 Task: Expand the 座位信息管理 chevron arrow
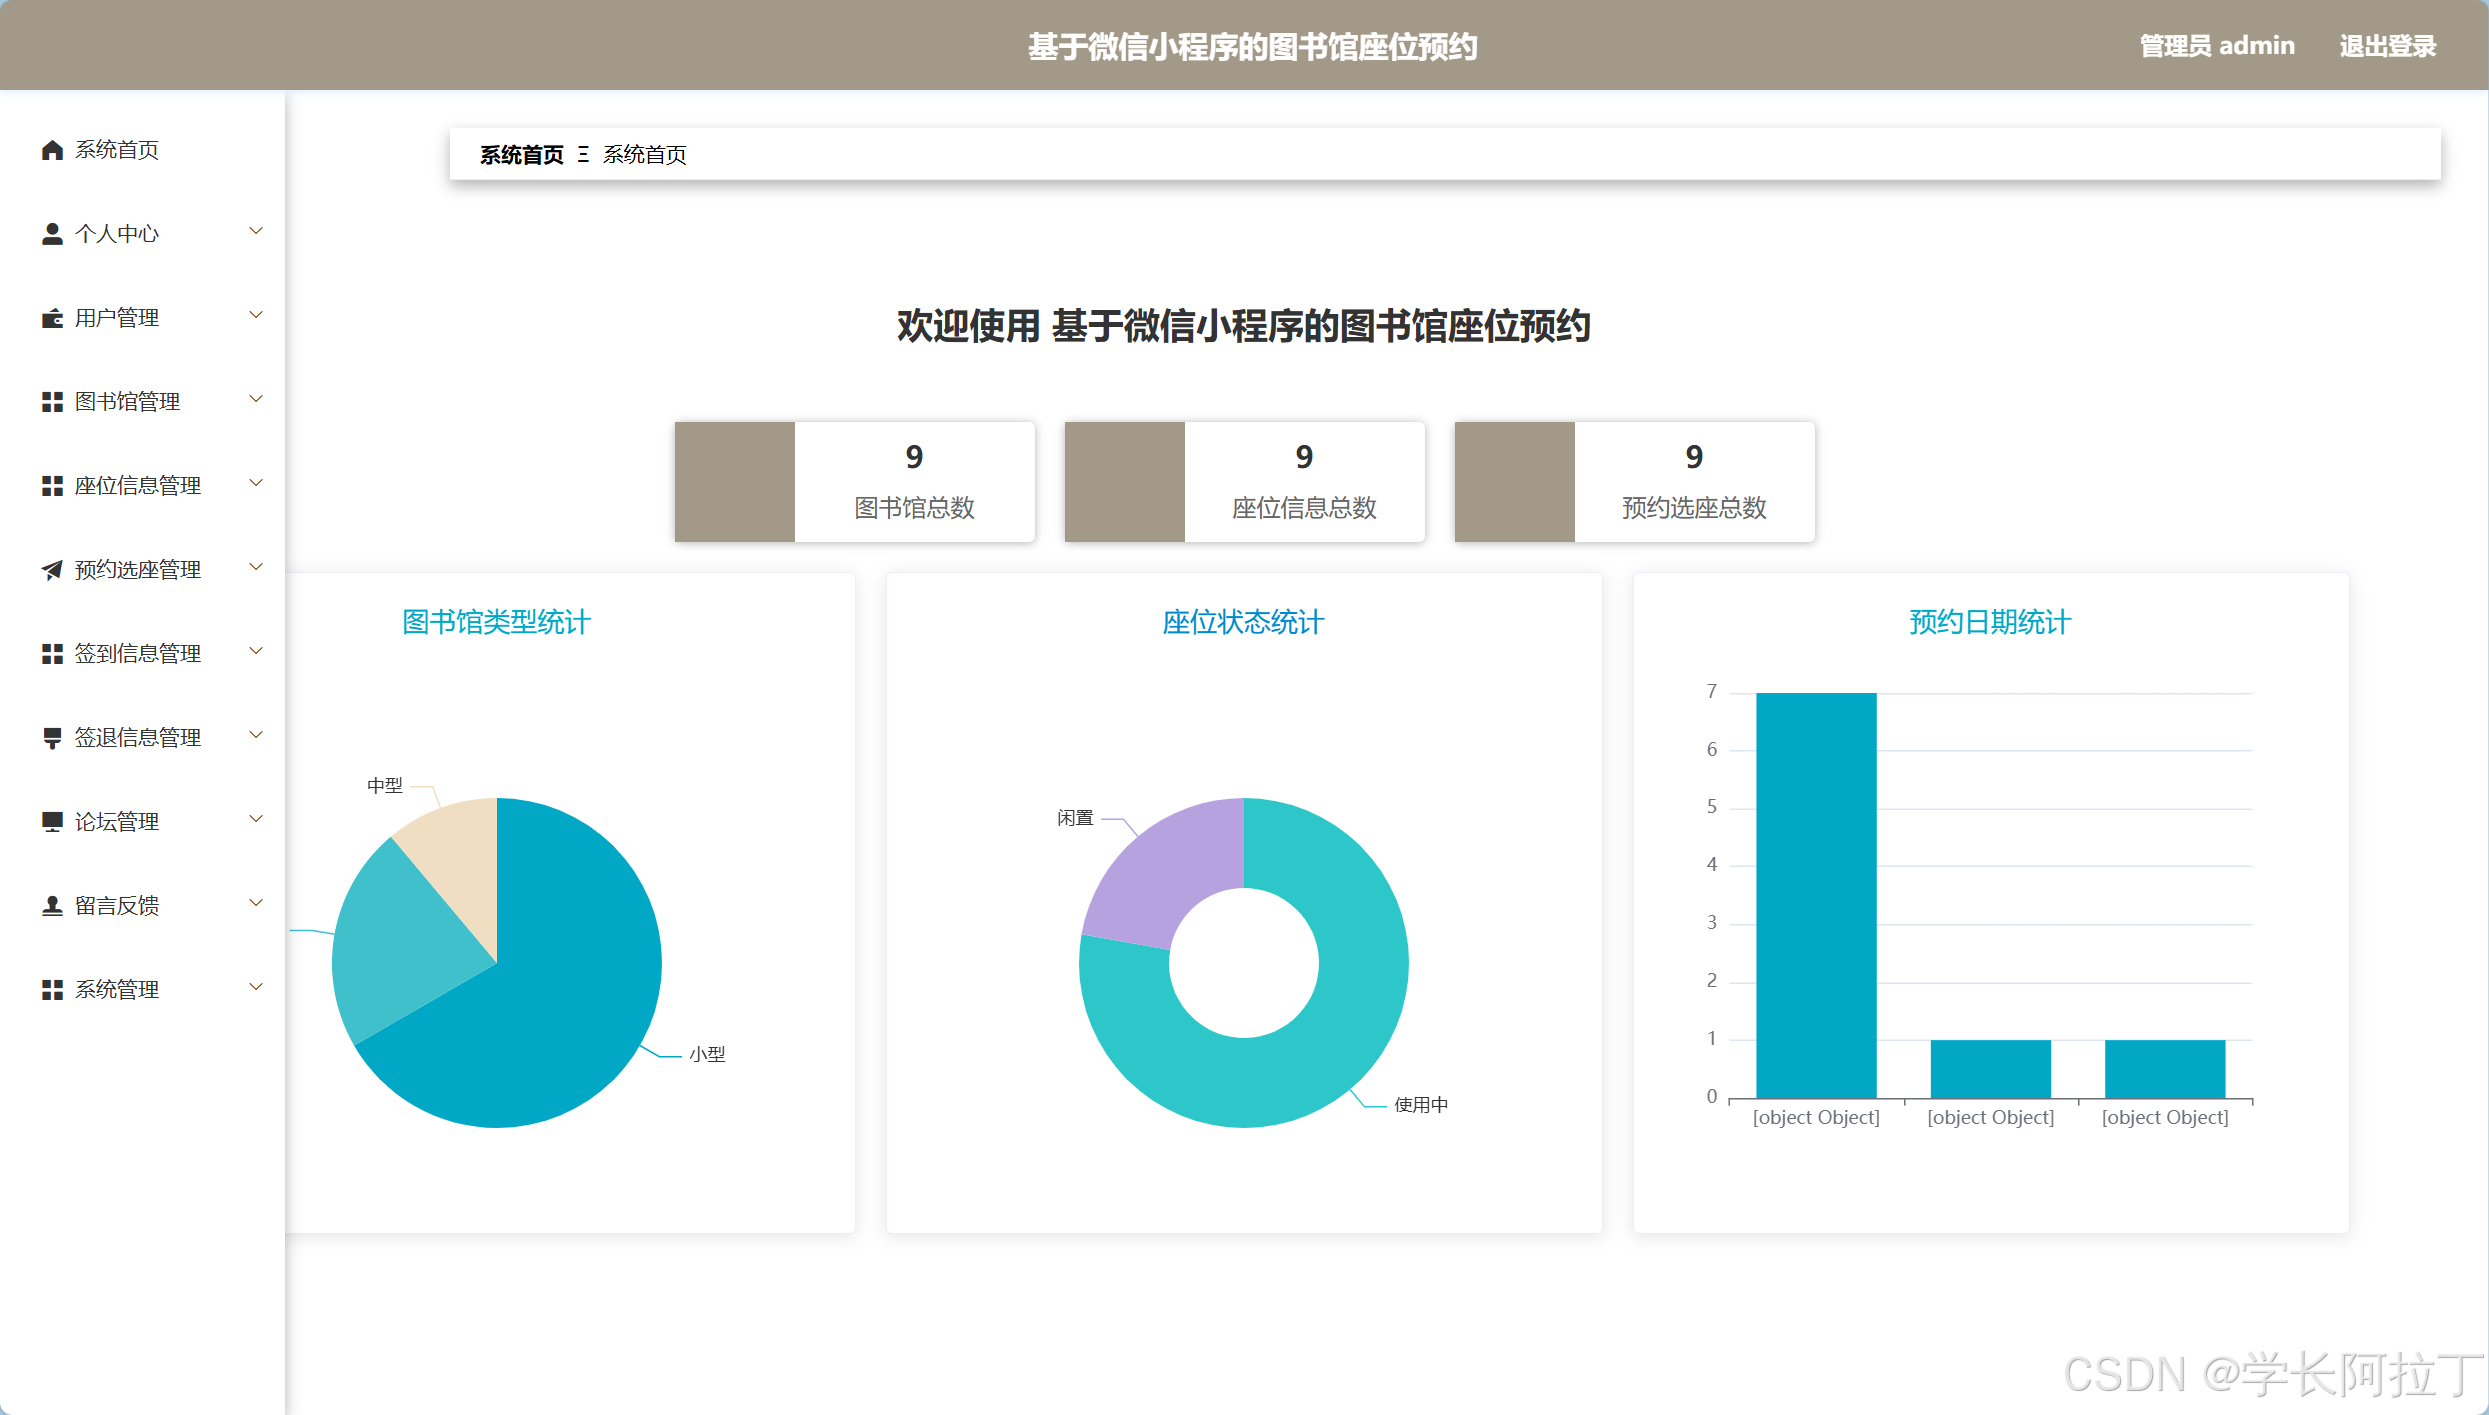click(x=256, y=484)
